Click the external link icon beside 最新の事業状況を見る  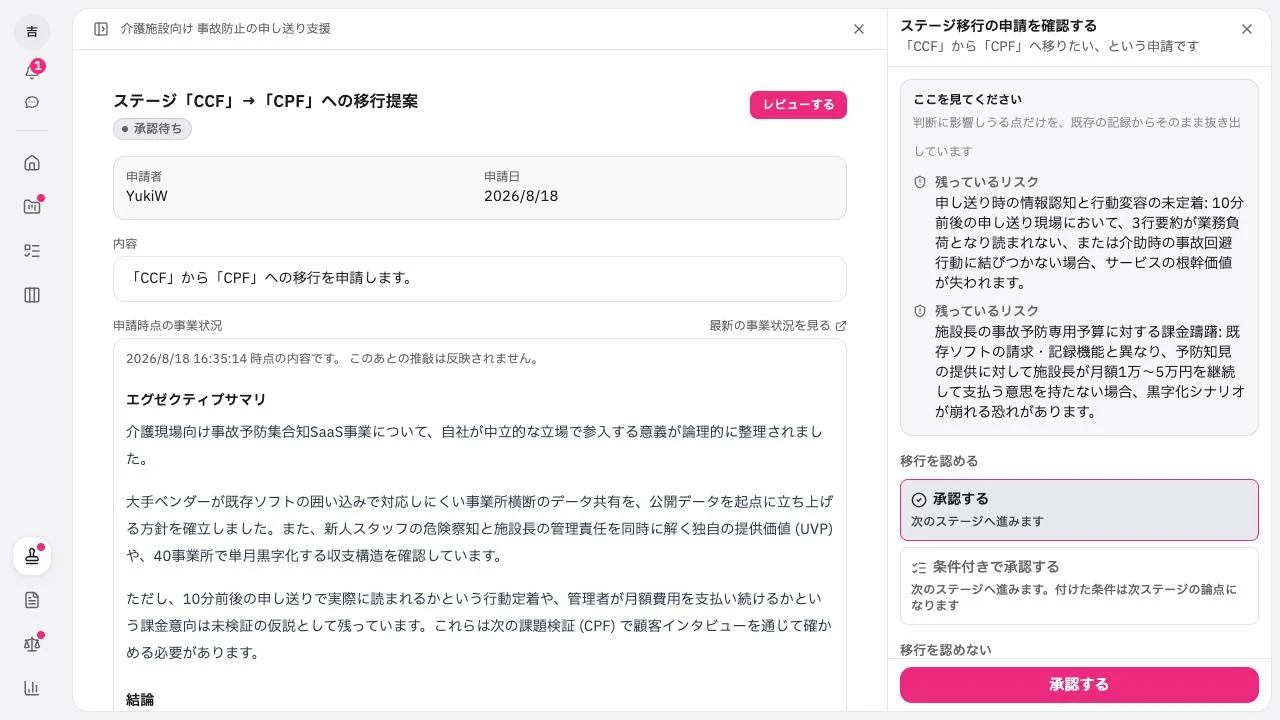pyautogui.click(x=841, y=326)
